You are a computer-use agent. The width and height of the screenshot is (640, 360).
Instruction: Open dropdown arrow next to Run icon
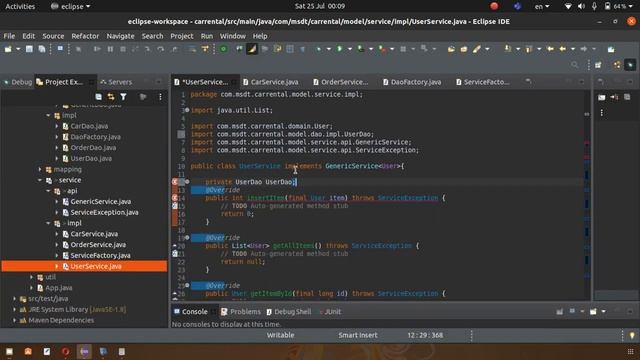(350, 49)
